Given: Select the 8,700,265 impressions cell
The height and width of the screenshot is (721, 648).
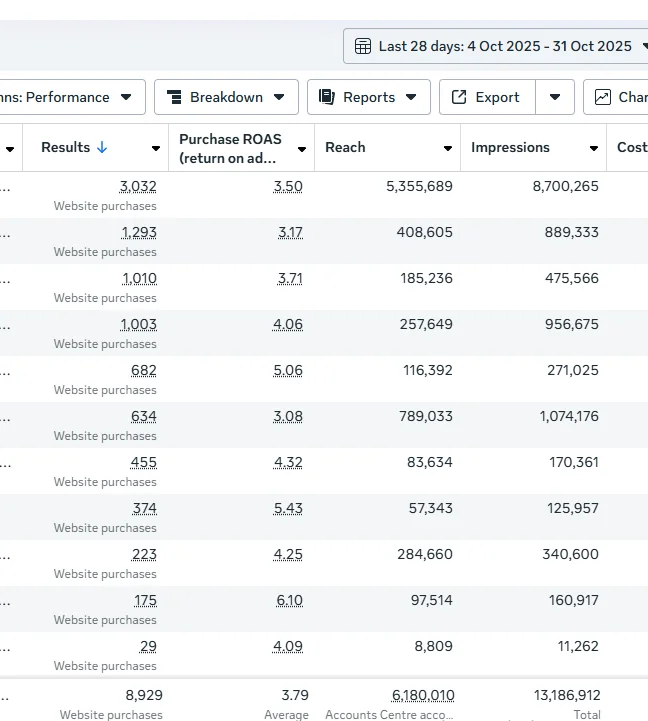Looking at the screenshot, I should coord(566,186).
